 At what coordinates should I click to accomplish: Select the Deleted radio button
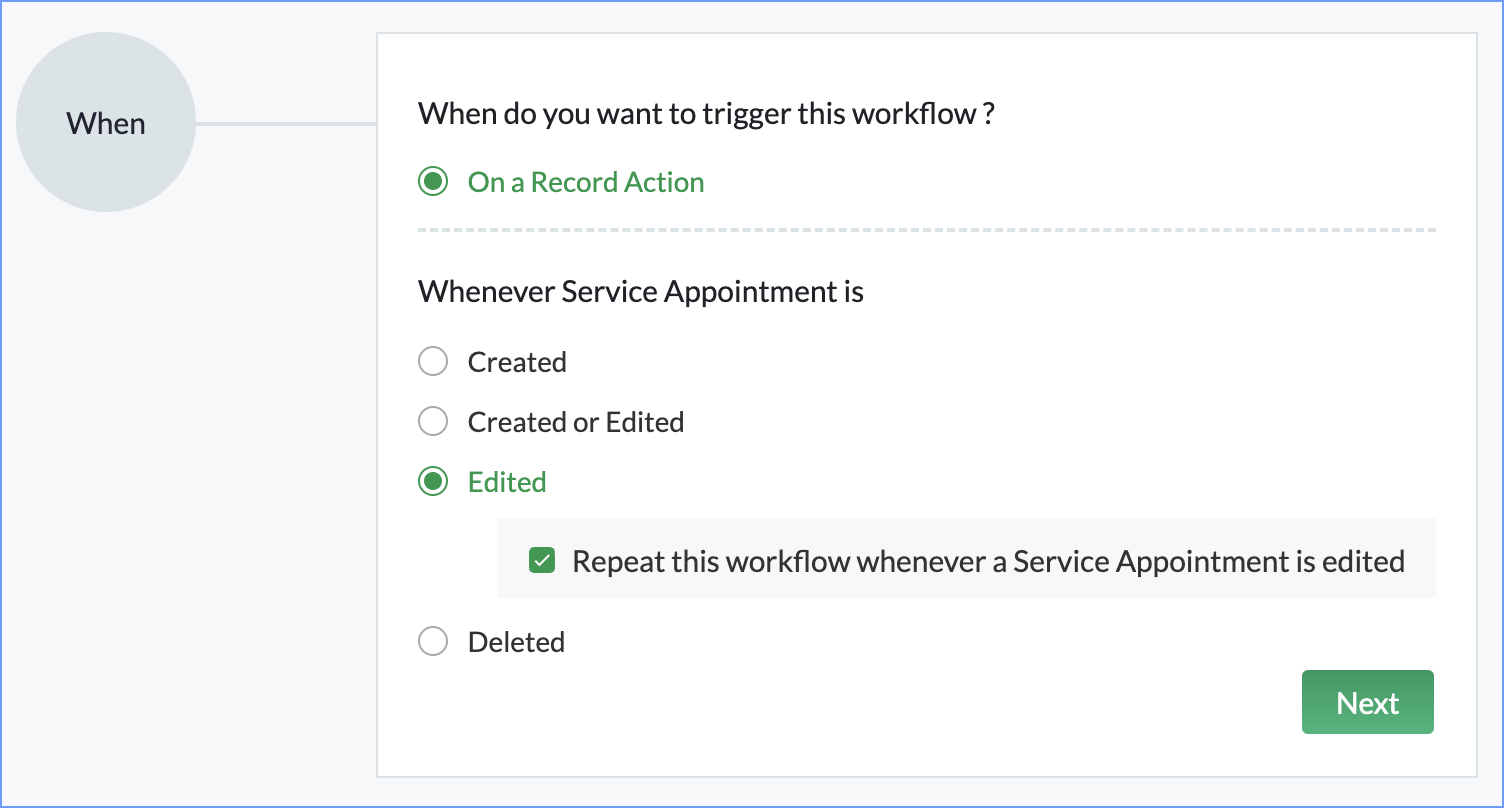432,642
